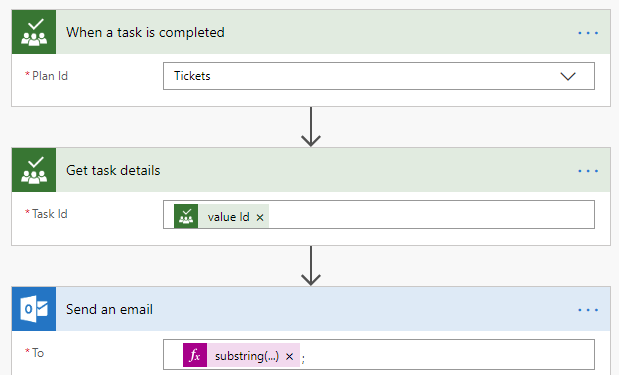
Task: Click in the To field's empty area
Action: point(448,354)
